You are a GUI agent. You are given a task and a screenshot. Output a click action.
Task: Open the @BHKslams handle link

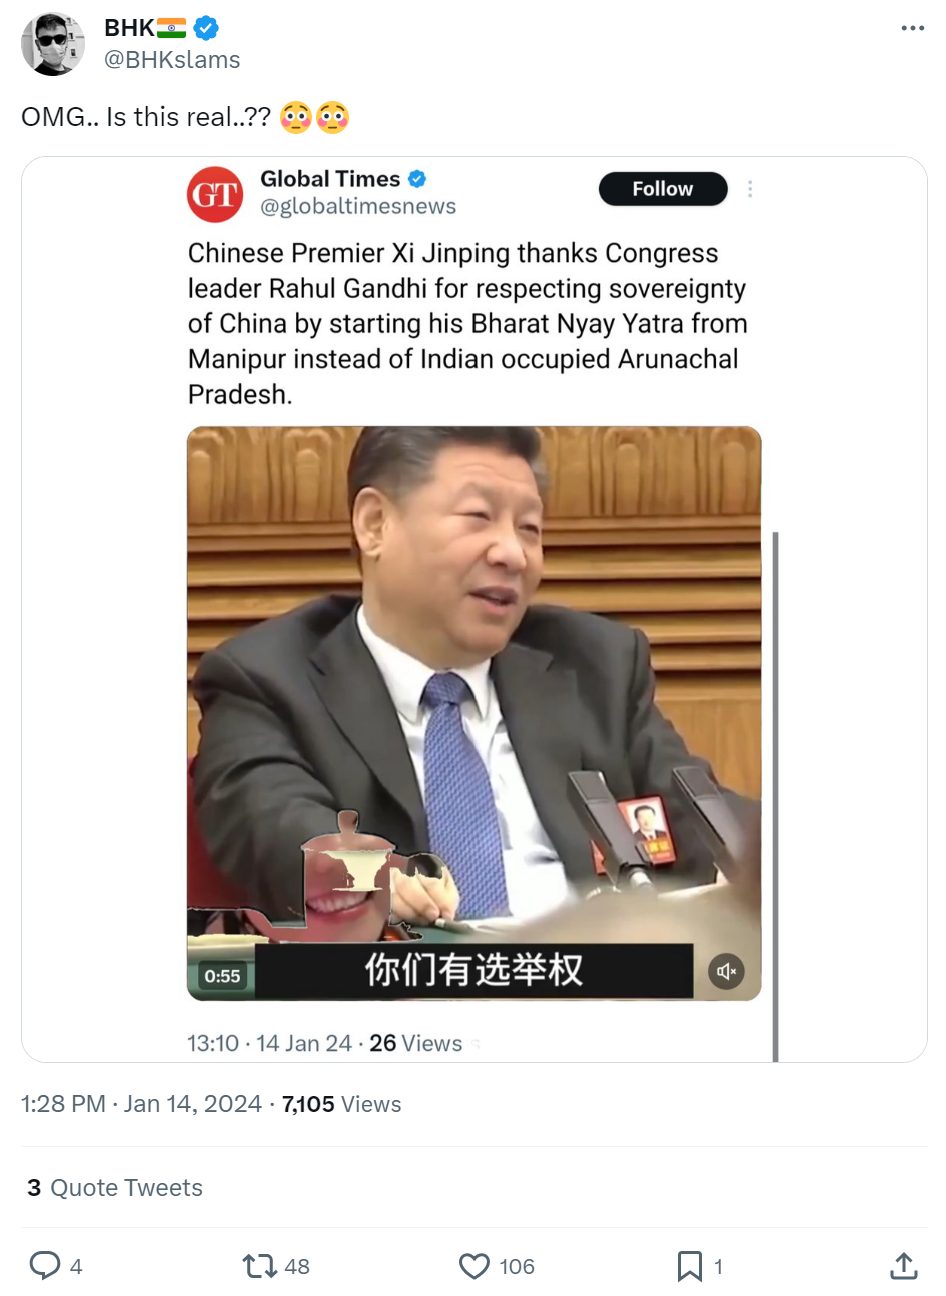tap(172, 60)
